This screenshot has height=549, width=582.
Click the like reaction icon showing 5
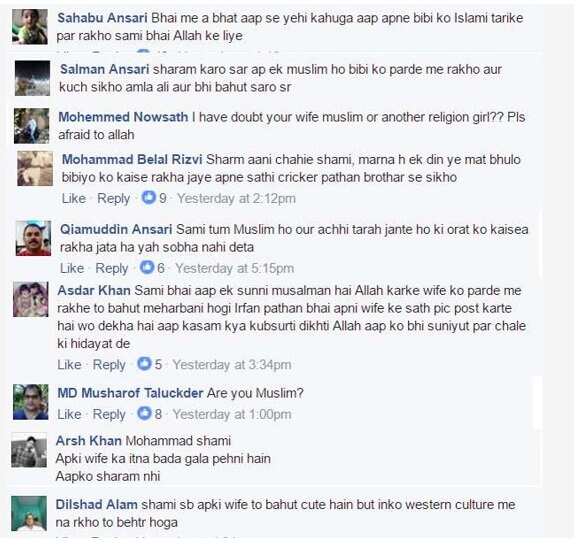pos(144,364)
